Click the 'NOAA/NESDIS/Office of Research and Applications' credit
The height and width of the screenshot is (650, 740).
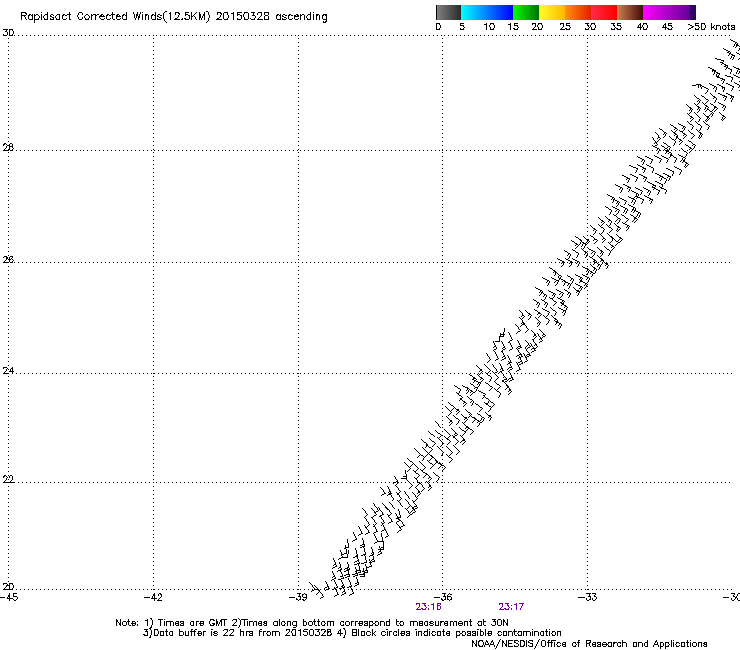click(589, 644)
